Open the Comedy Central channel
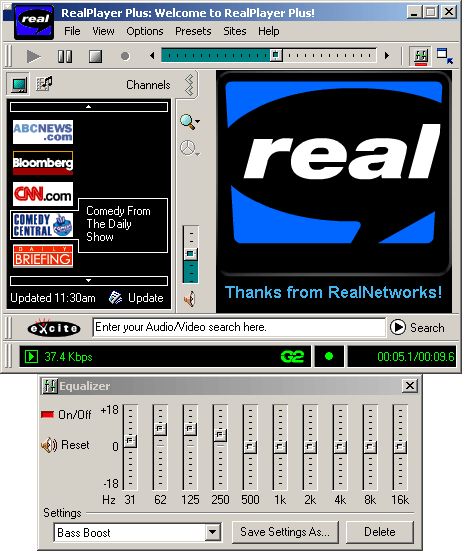The width and height of the screenshot is (462, 551). click(x=43, y=225)
